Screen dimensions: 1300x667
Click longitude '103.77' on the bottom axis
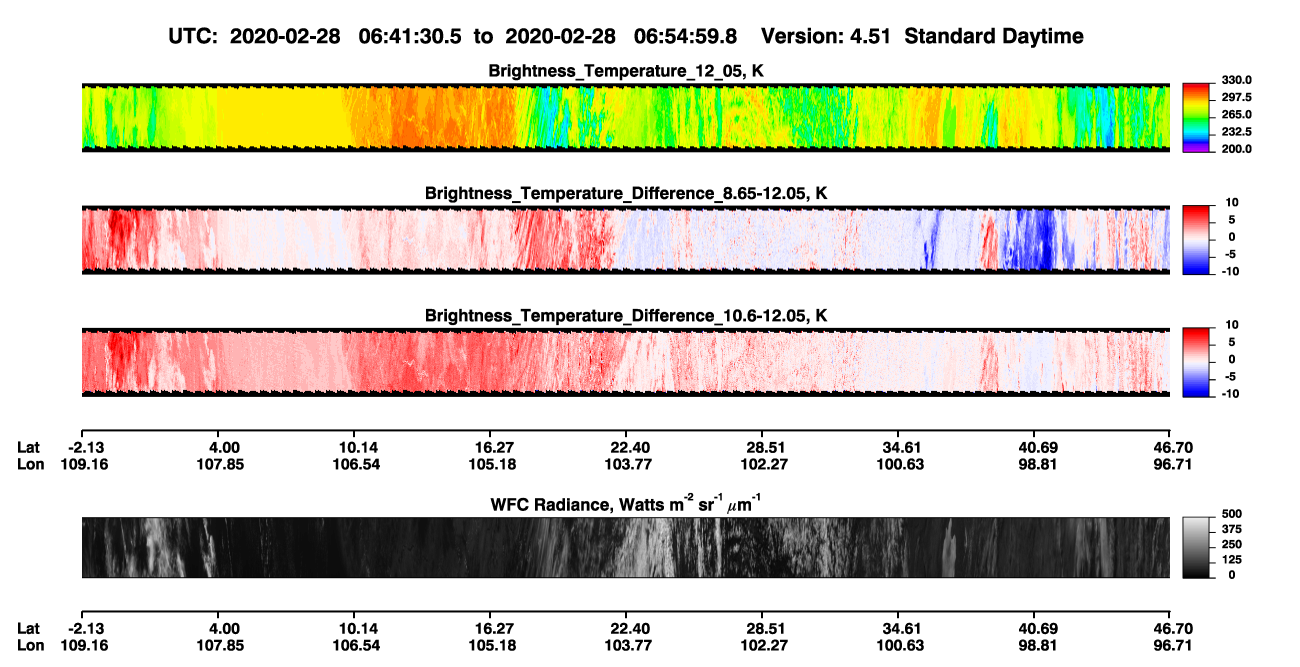click(x=628, y=645)
